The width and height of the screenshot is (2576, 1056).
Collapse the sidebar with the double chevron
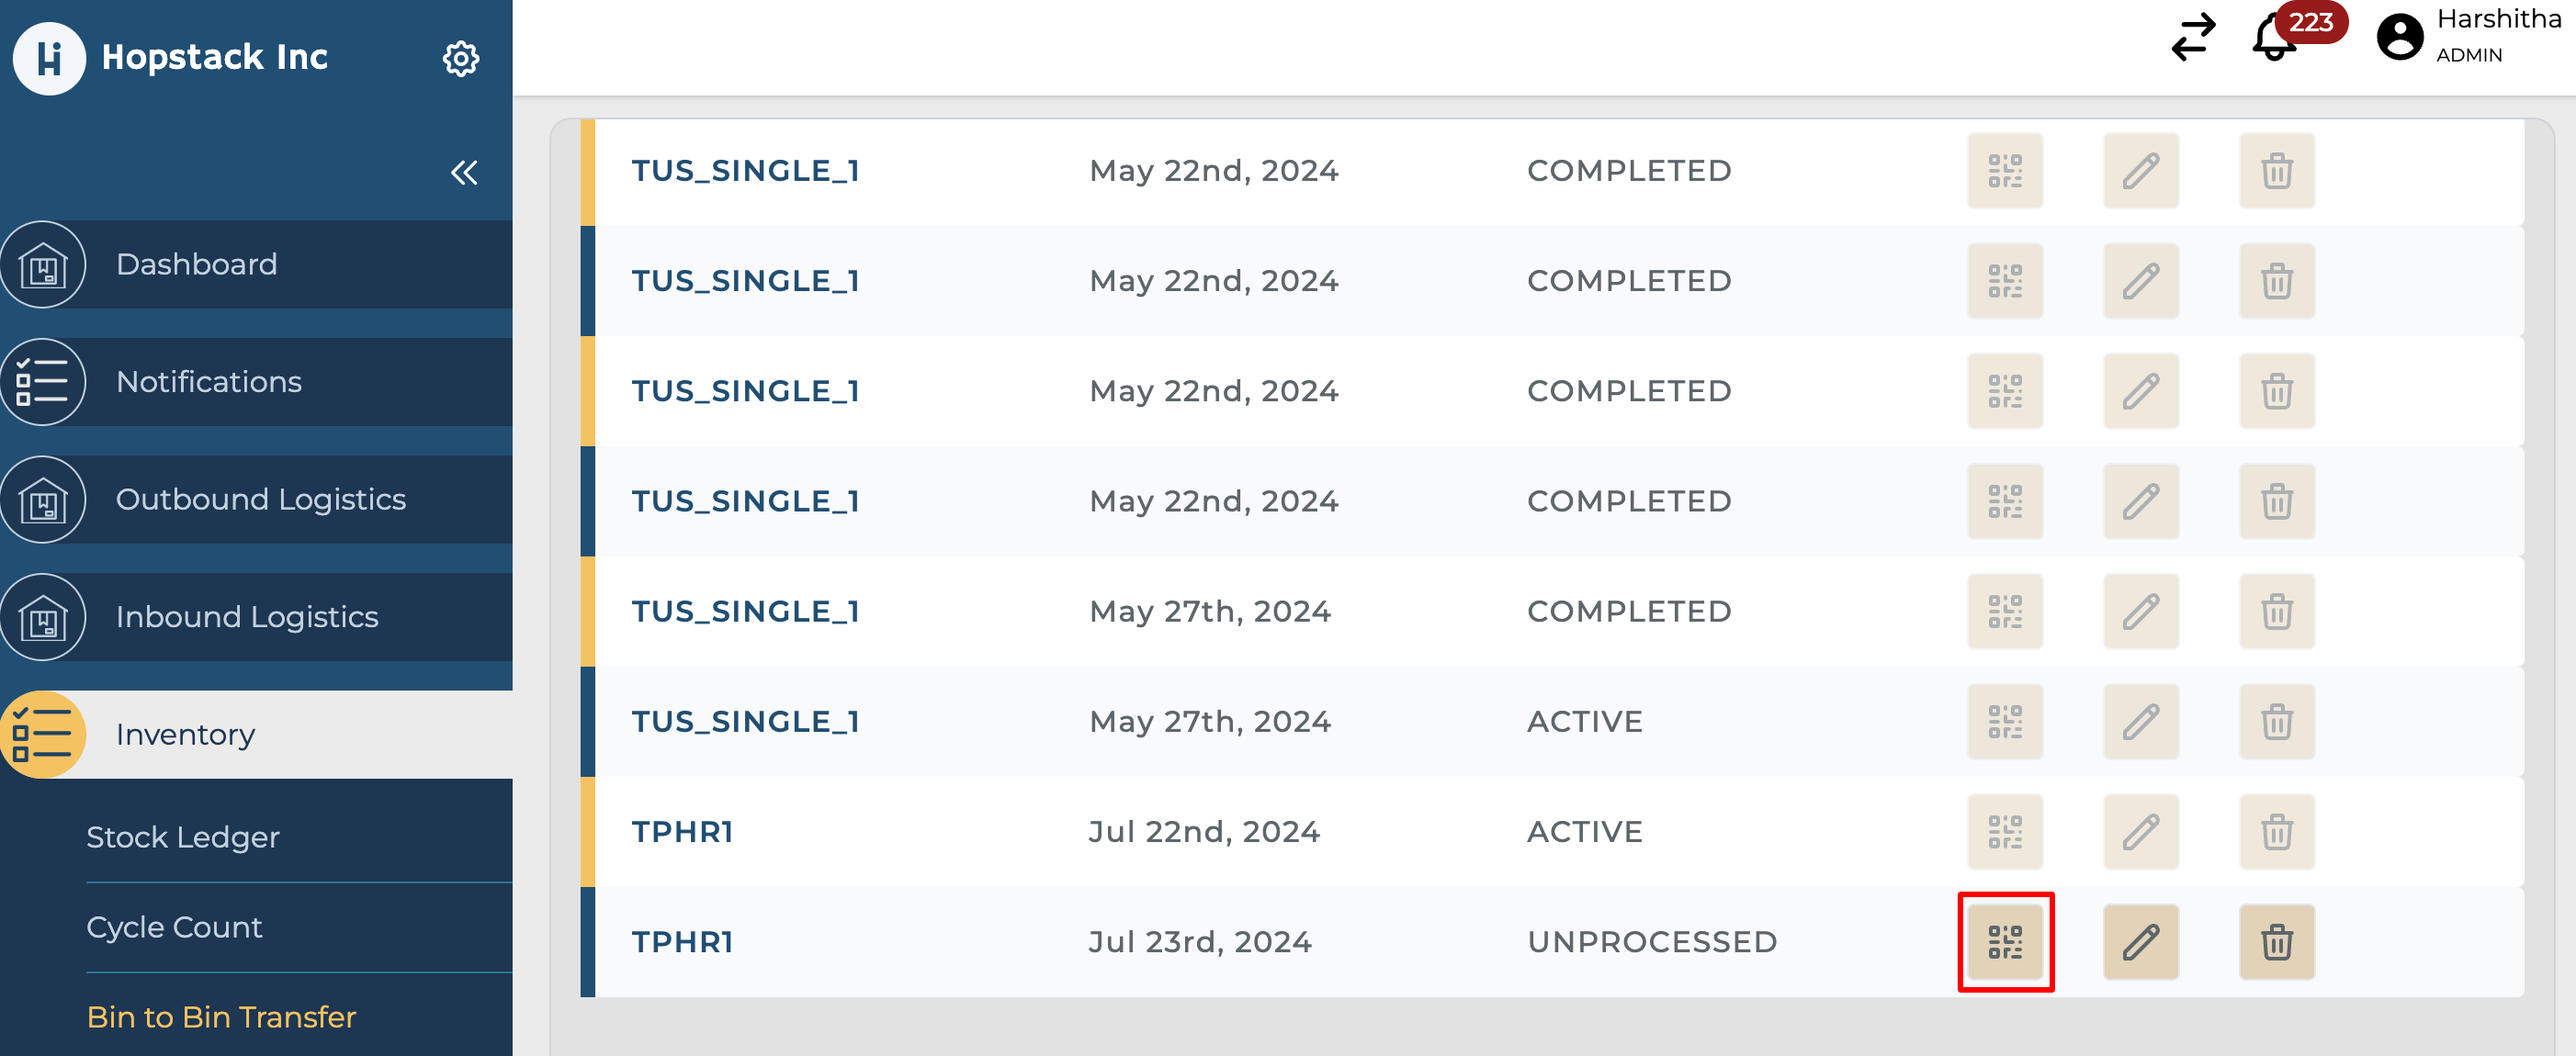(463, 172)
